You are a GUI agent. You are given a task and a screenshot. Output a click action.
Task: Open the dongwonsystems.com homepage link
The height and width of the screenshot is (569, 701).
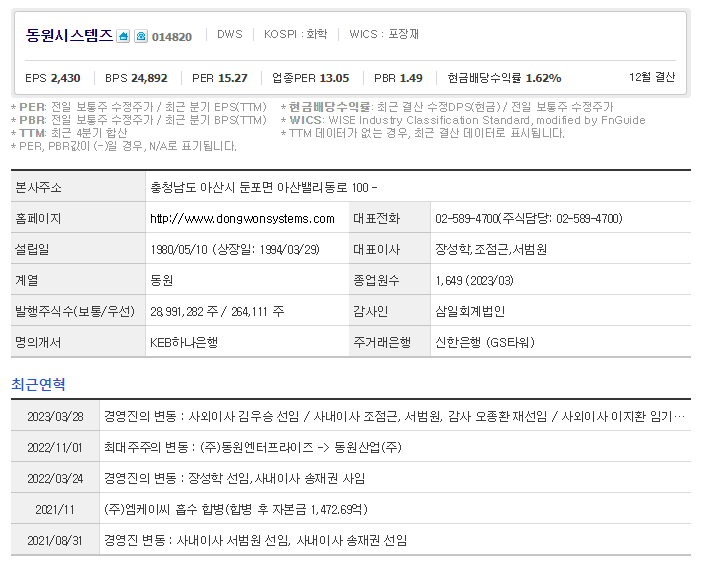point(242,219)
